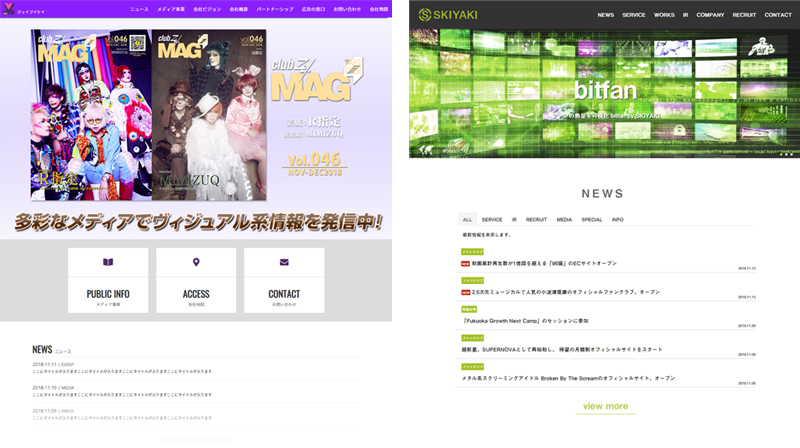Open ニュース in the purple navigation bar

coord(139,9)
